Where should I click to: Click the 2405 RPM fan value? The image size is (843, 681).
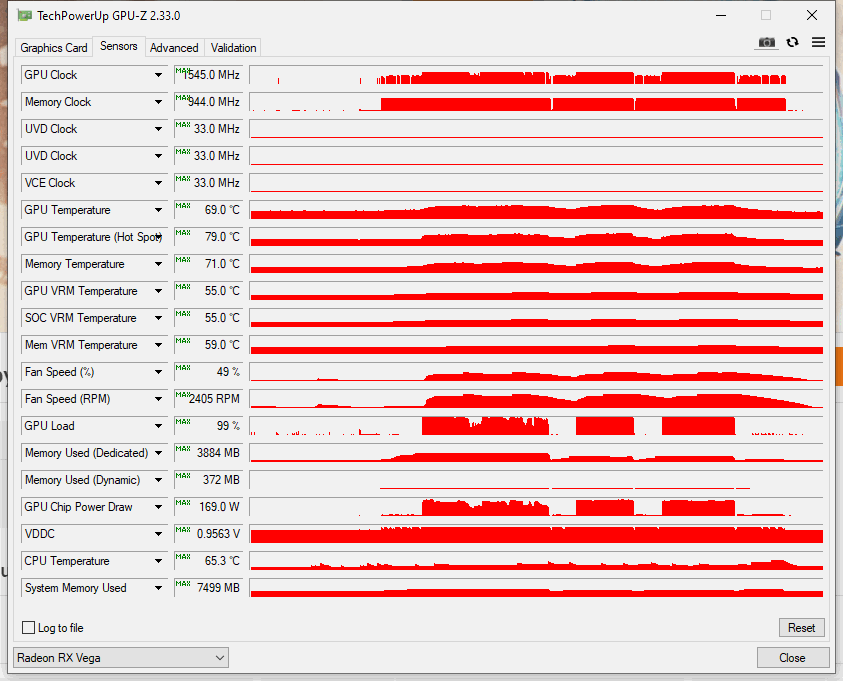[x=209, y=399]
